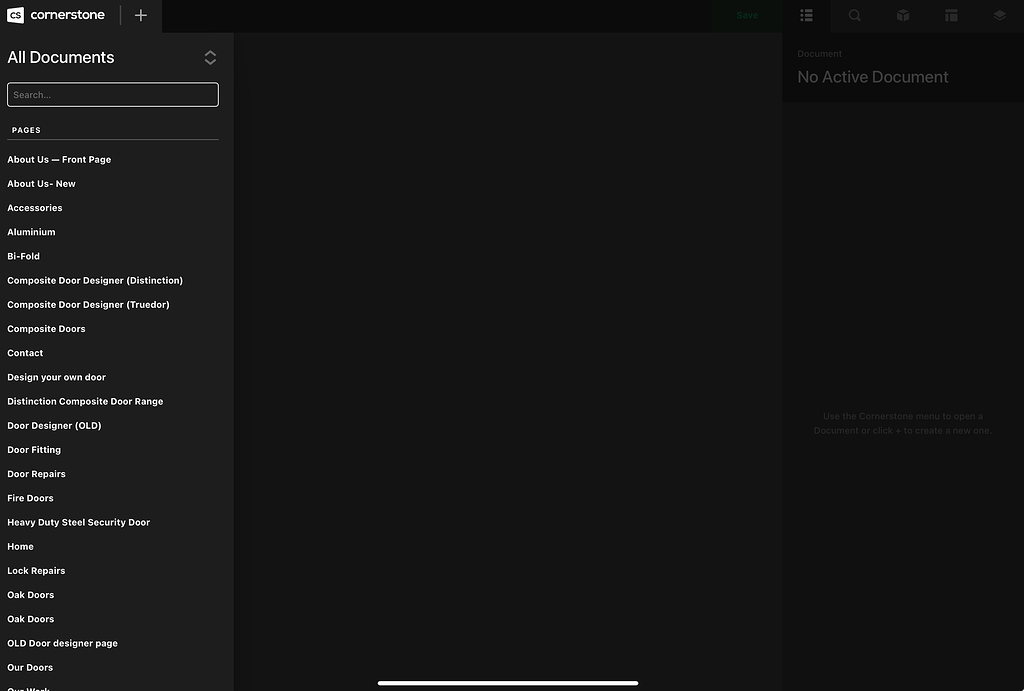Select the Contact page
Image resolution: width=1024 pixels, height=691 pixels.
(25, 352)
